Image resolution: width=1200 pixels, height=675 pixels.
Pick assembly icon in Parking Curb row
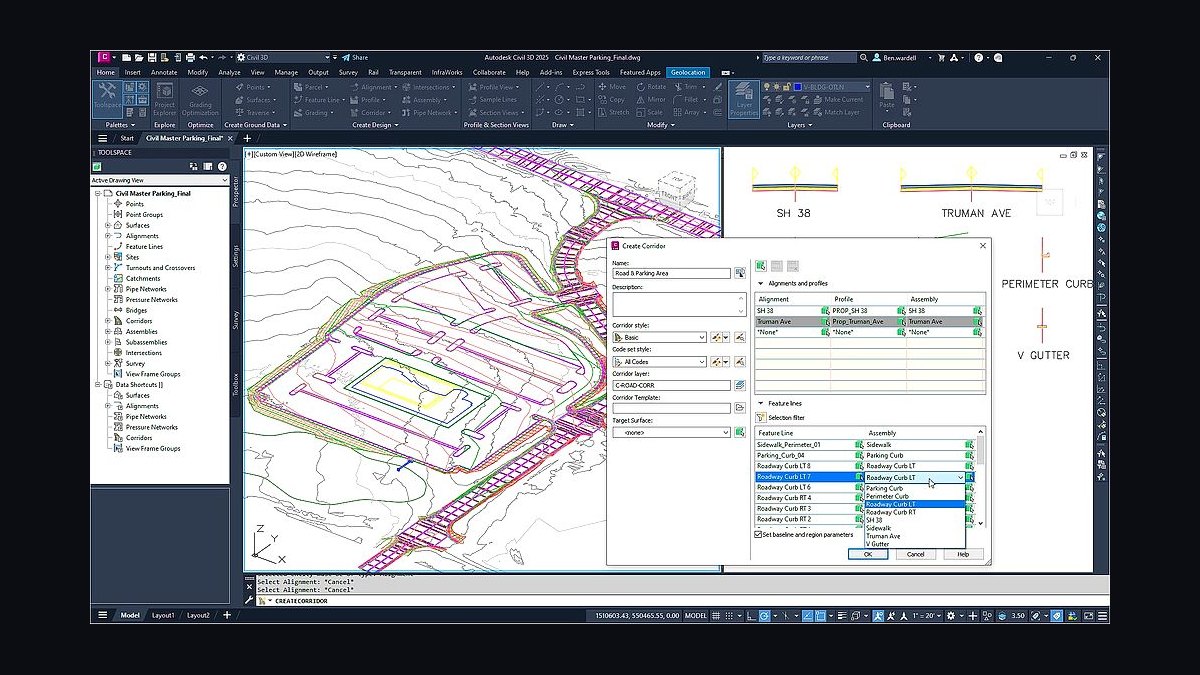point(969,455)
